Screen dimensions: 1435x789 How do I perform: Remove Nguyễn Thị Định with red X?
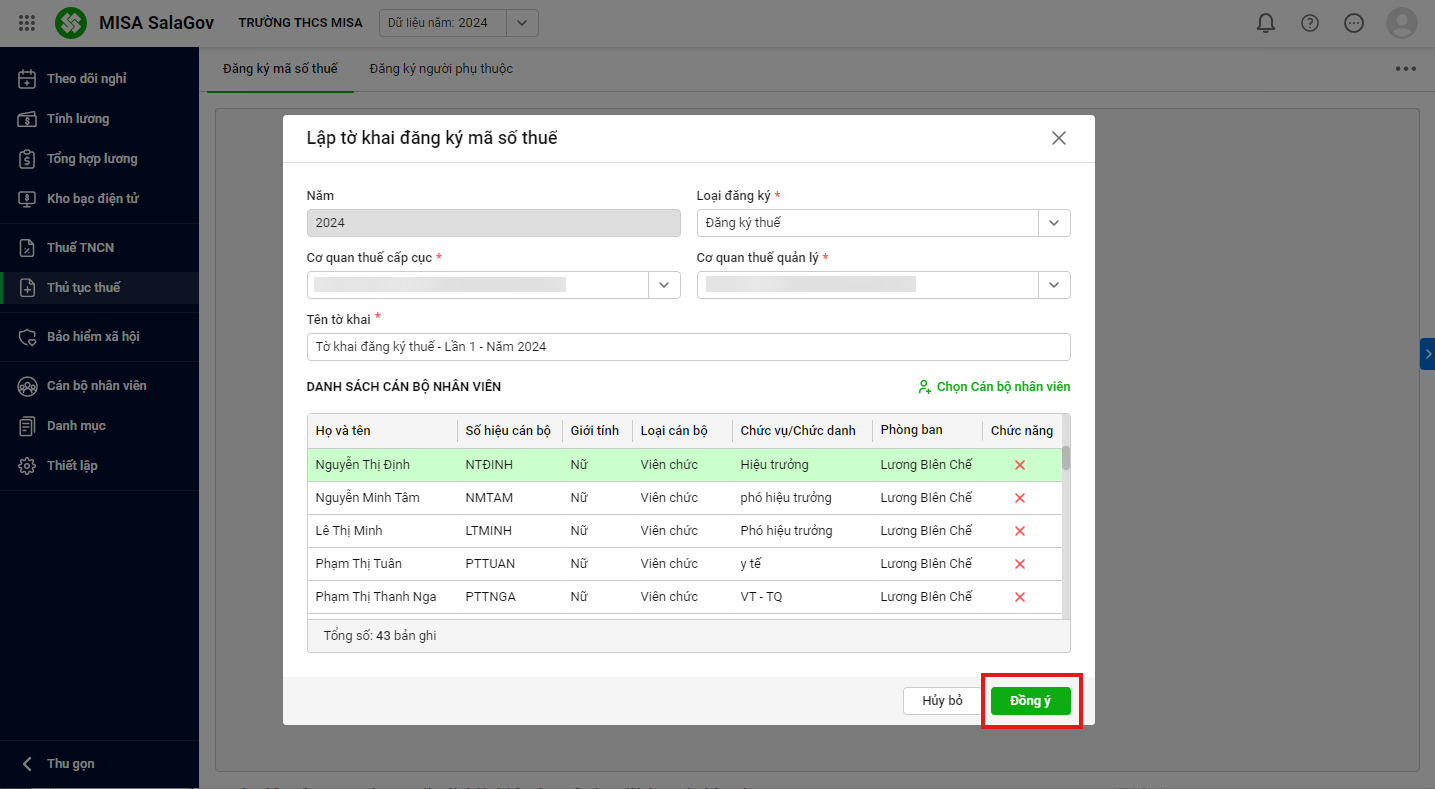click(1020, 465)
